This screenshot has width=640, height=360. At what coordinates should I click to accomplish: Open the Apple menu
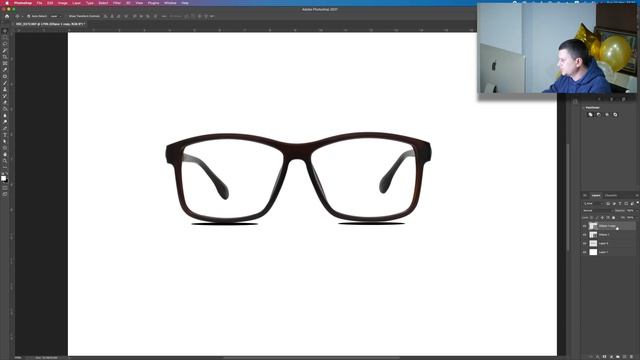pyautogui.click(x=7, y=3)
